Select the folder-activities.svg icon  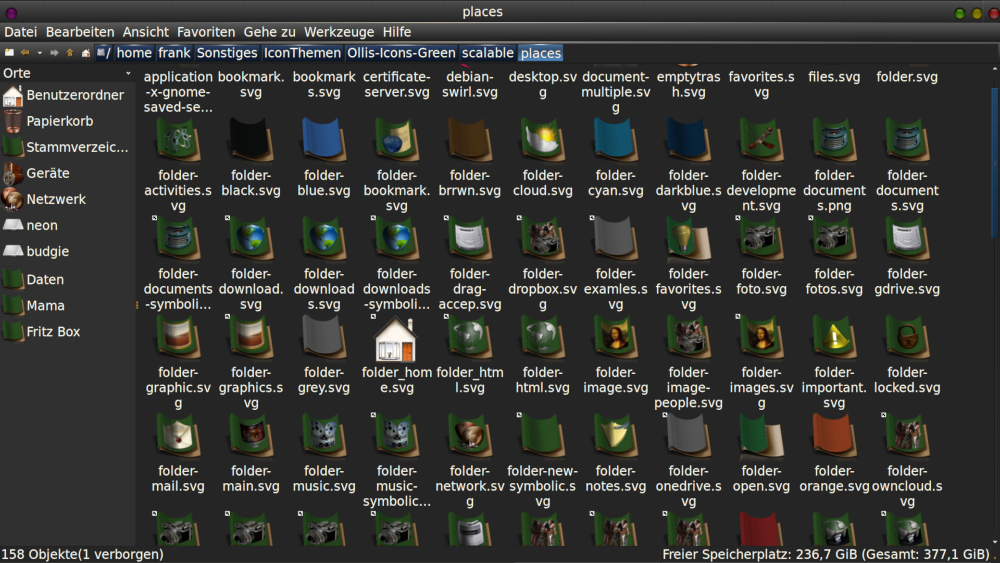pyautogui.click(x=178, y=140)
